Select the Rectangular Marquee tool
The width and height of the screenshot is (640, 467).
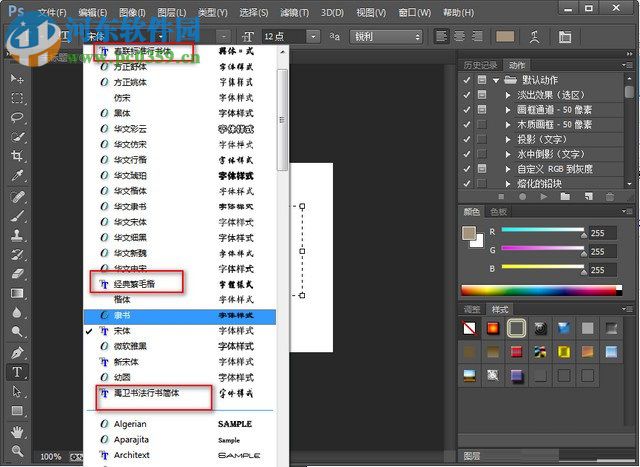click(x=17, y=98)
